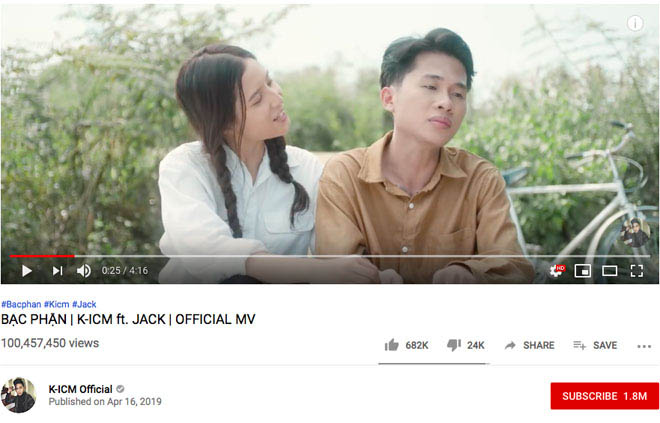
Task: Open the #Jack hashtag link
Action: click(84, 304)
